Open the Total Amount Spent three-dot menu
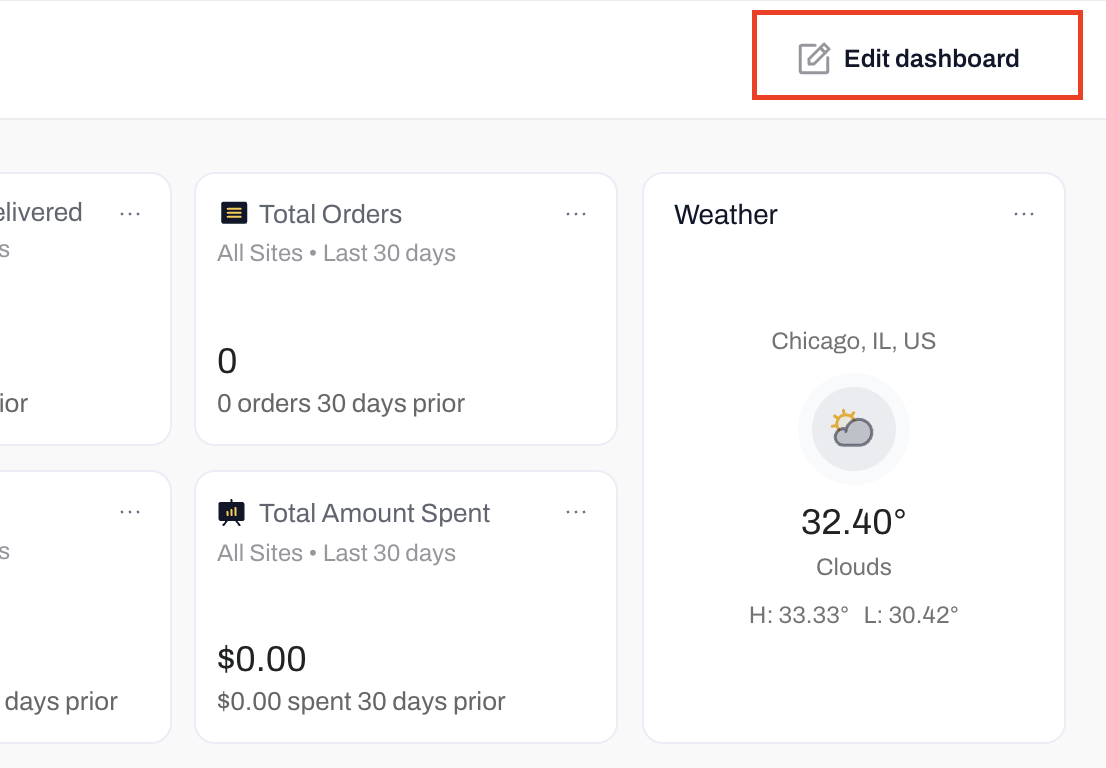The height and width of the screenshot is (768, 1106). 576,512
